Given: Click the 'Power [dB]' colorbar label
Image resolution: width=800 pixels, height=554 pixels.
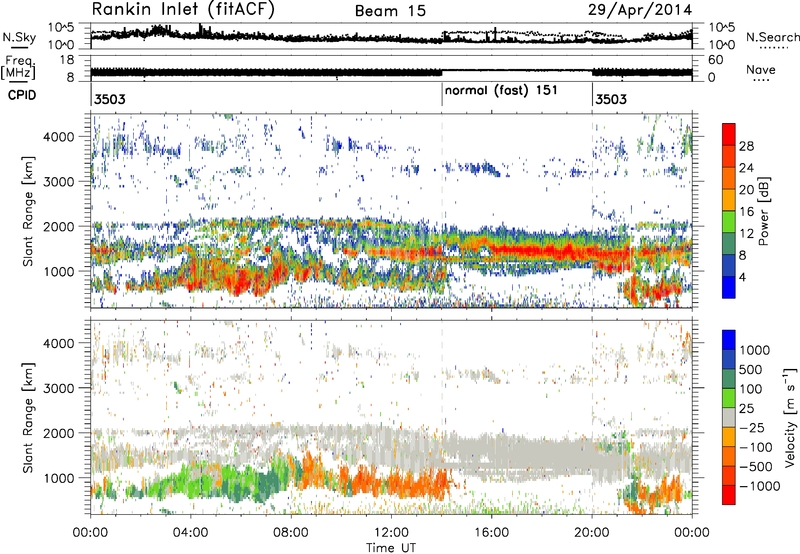Looking at the screenshot, I should coord(763,211).
